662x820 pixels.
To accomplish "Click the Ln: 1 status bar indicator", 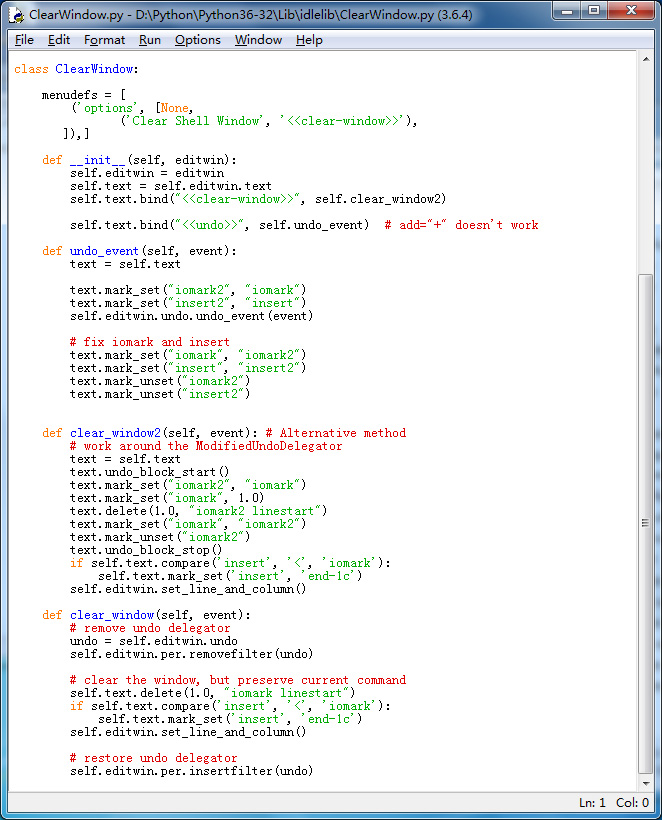I will tap(592, 803).
